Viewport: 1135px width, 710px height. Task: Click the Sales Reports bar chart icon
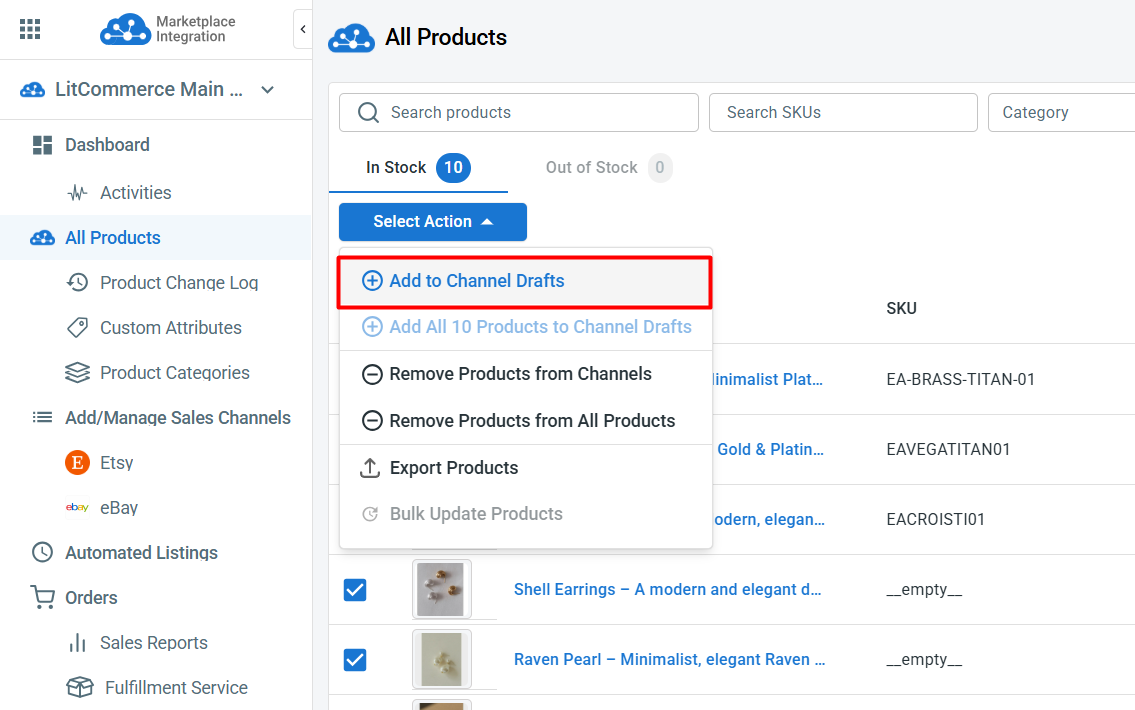pyautogui.click(x=77, y=643)
